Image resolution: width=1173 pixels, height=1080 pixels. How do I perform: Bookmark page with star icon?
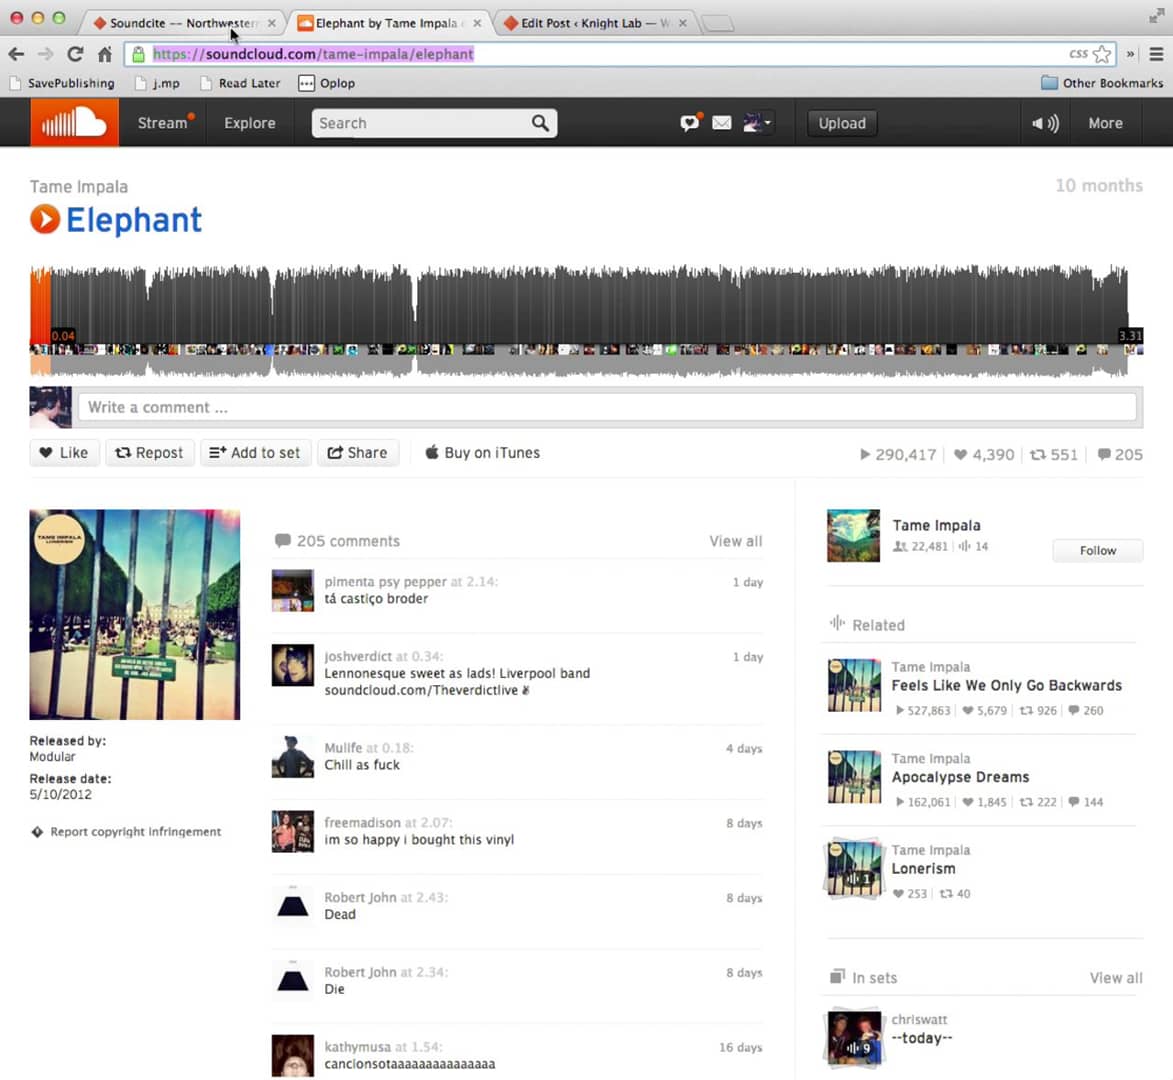click(1102, 54)
